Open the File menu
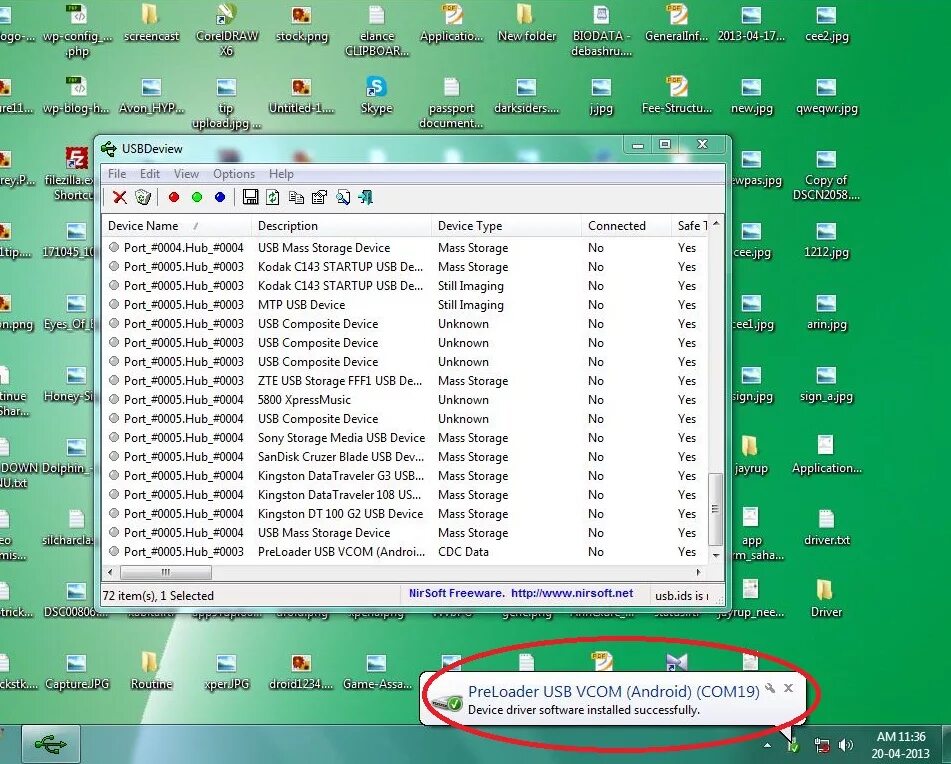The image size is (951, 764). coord(117,174)
